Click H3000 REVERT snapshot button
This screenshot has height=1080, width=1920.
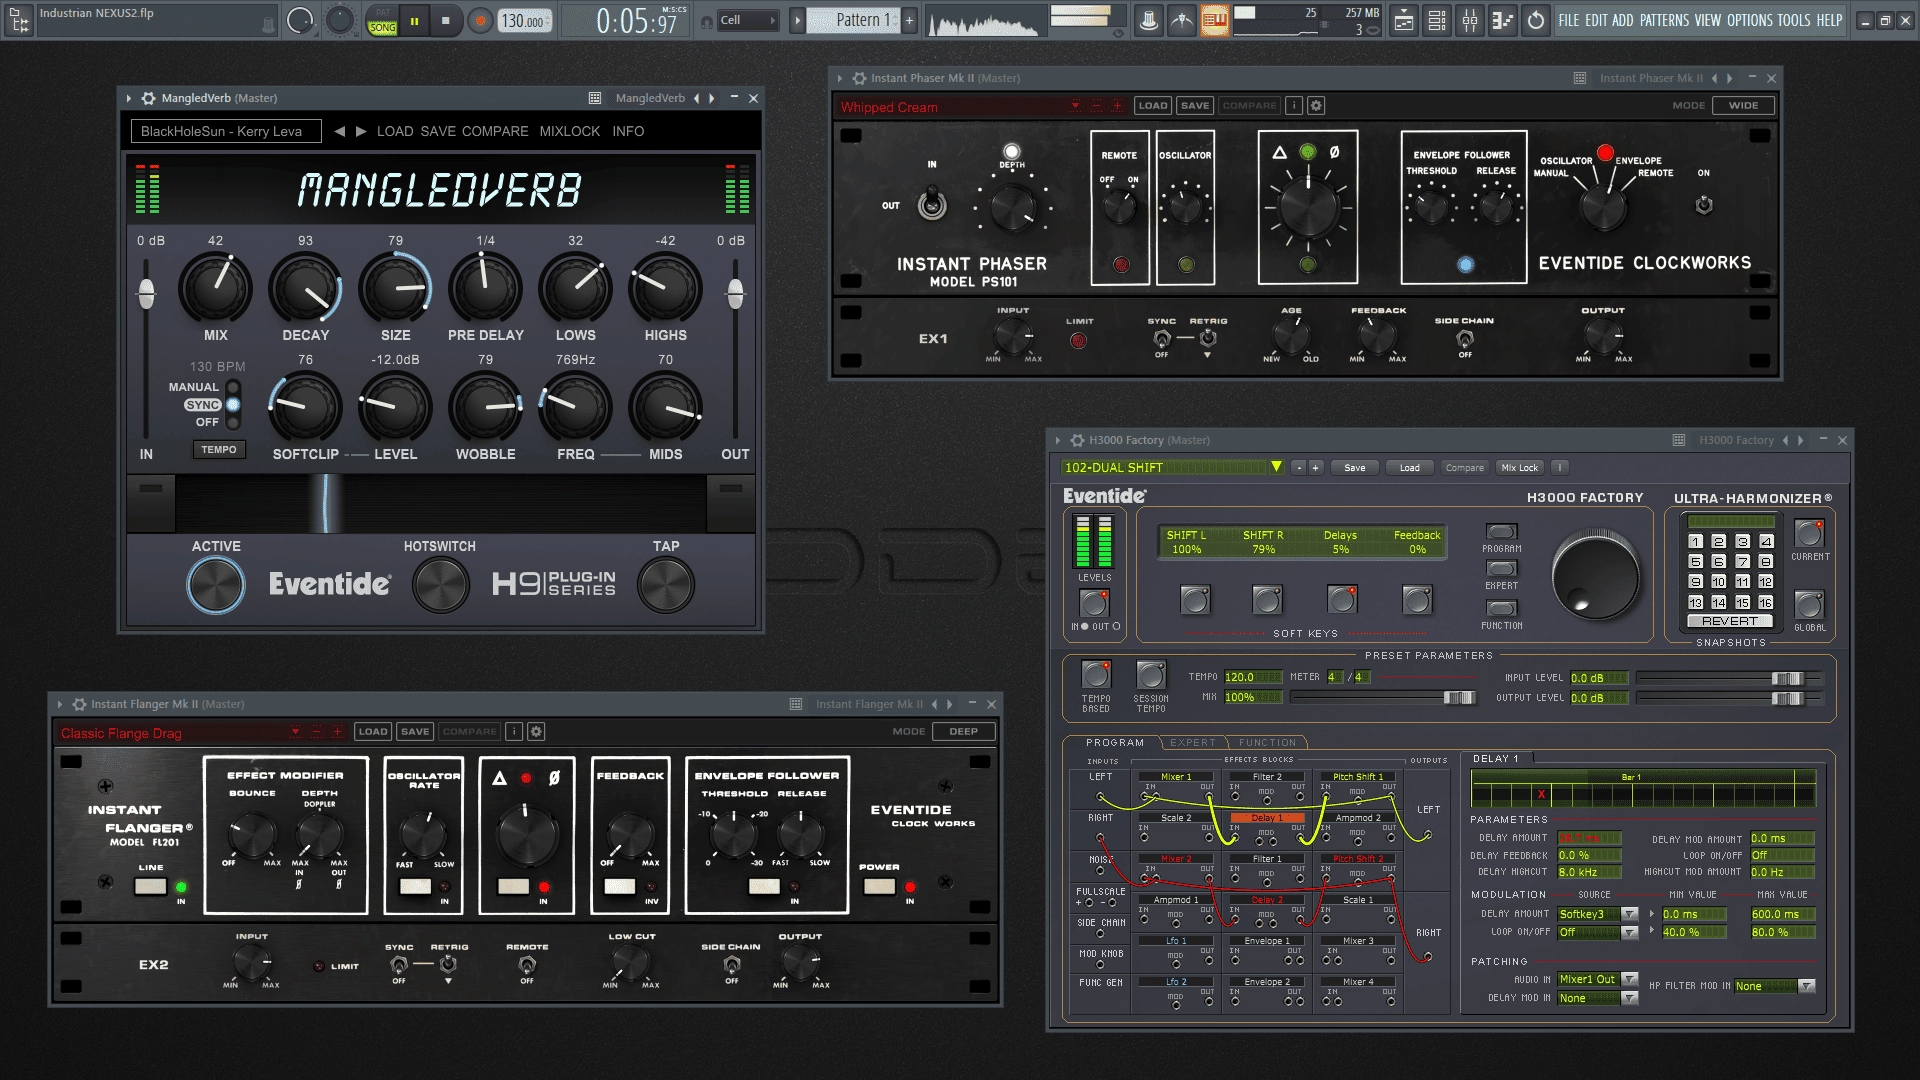[x=1729, y=621]
